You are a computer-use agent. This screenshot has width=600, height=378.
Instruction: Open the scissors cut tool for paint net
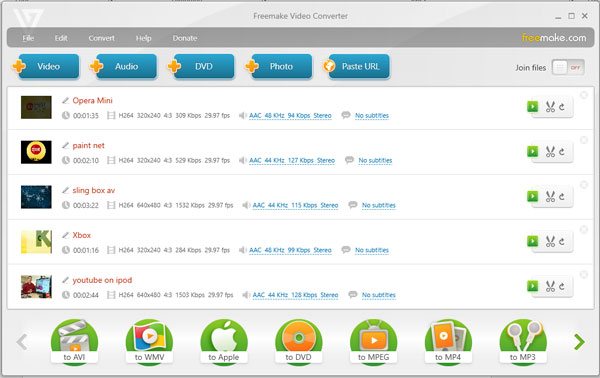550,152
